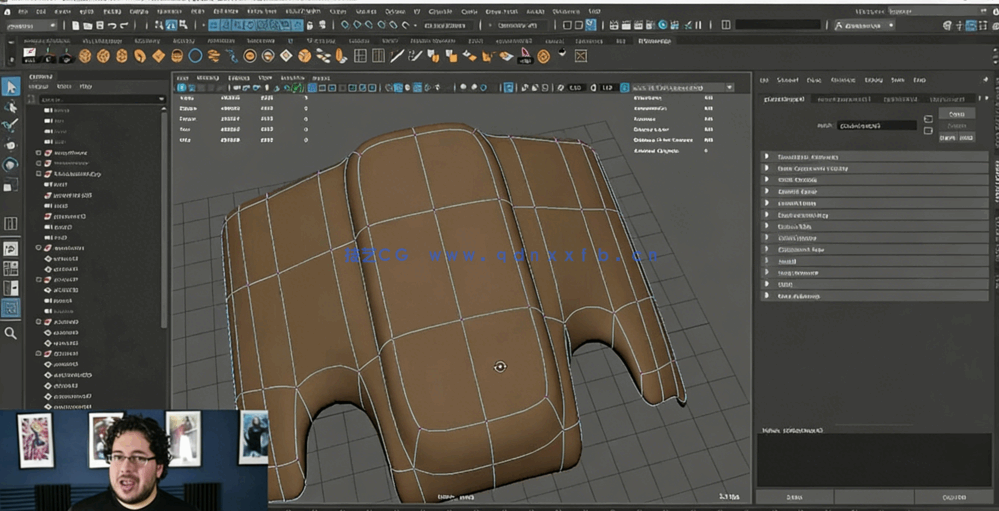Click the Select button below Attribute Editor notes

794,496
